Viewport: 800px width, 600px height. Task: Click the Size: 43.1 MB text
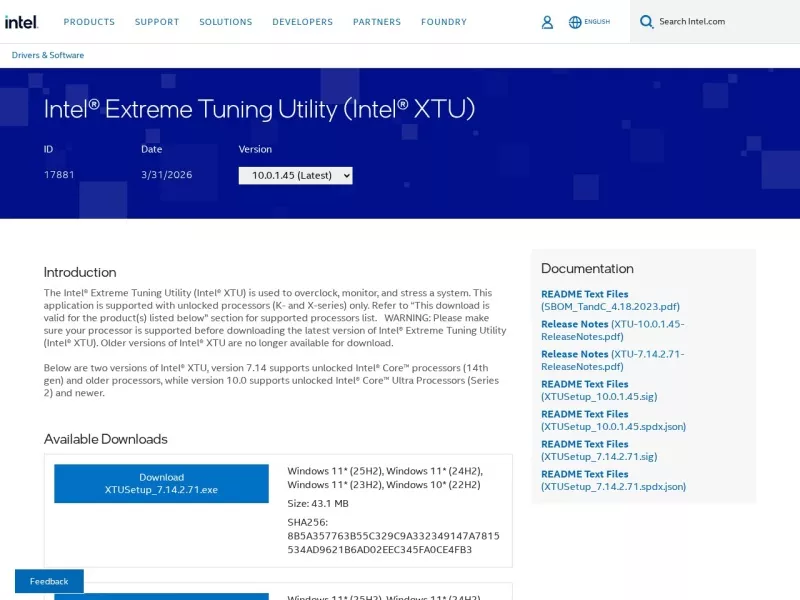coord(318,504)
